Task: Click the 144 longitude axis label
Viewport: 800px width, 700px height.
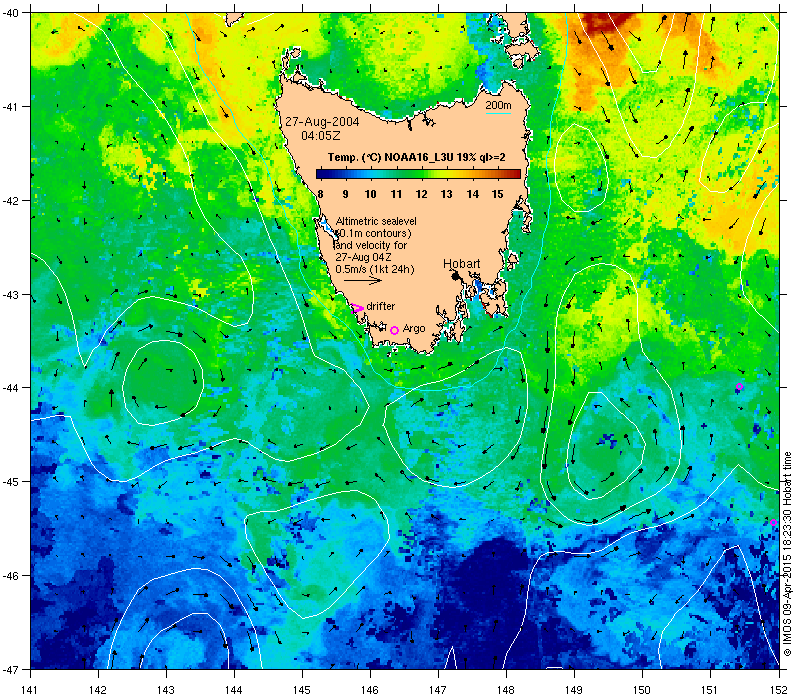Action: (234, 690)
